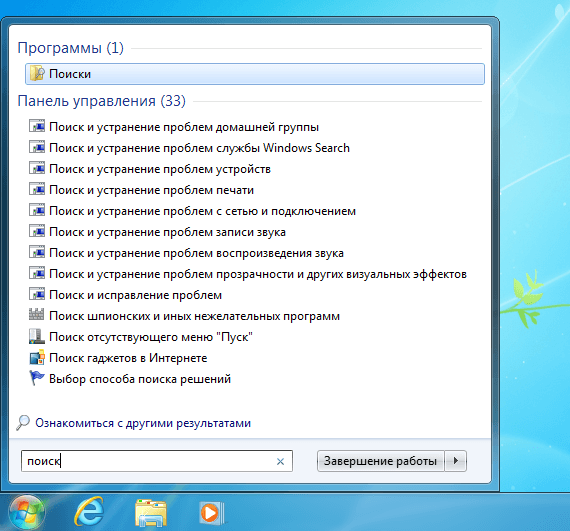Screen dimensions: 570x531
Task: Expand the shutdown options arrow
Action: (x=456, y=461)
